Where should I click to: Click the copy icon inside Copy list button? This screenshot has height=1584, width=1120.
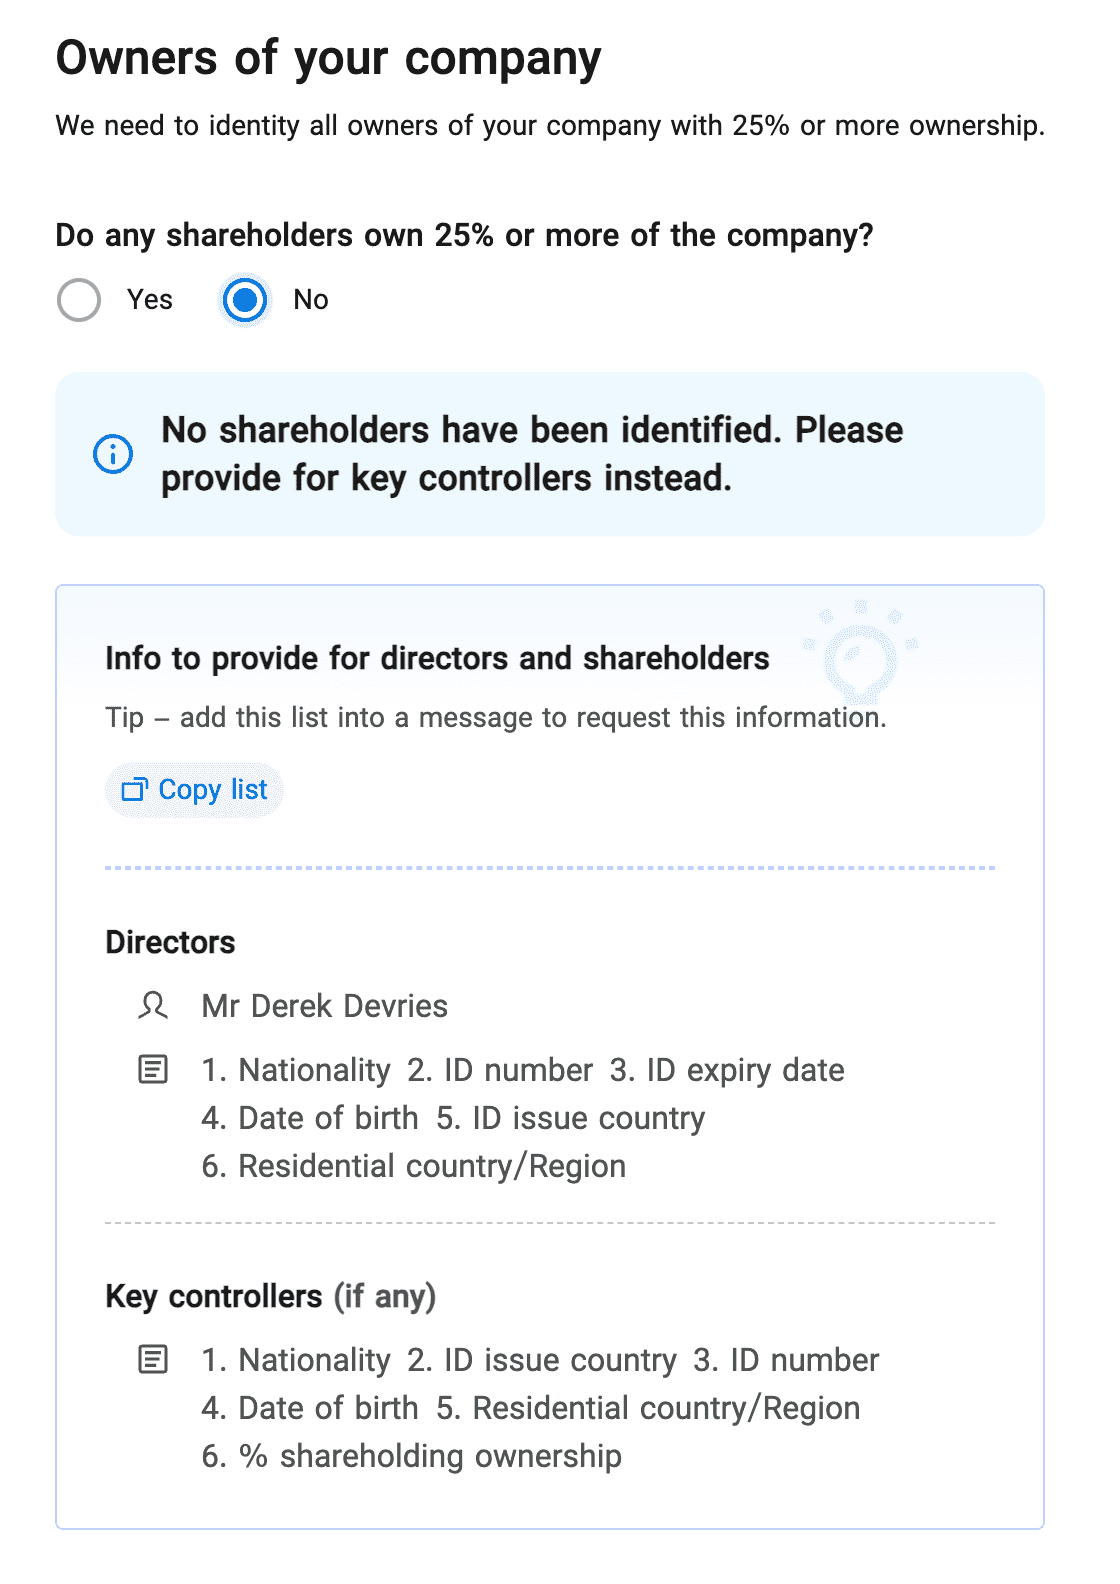pos(134,790)
